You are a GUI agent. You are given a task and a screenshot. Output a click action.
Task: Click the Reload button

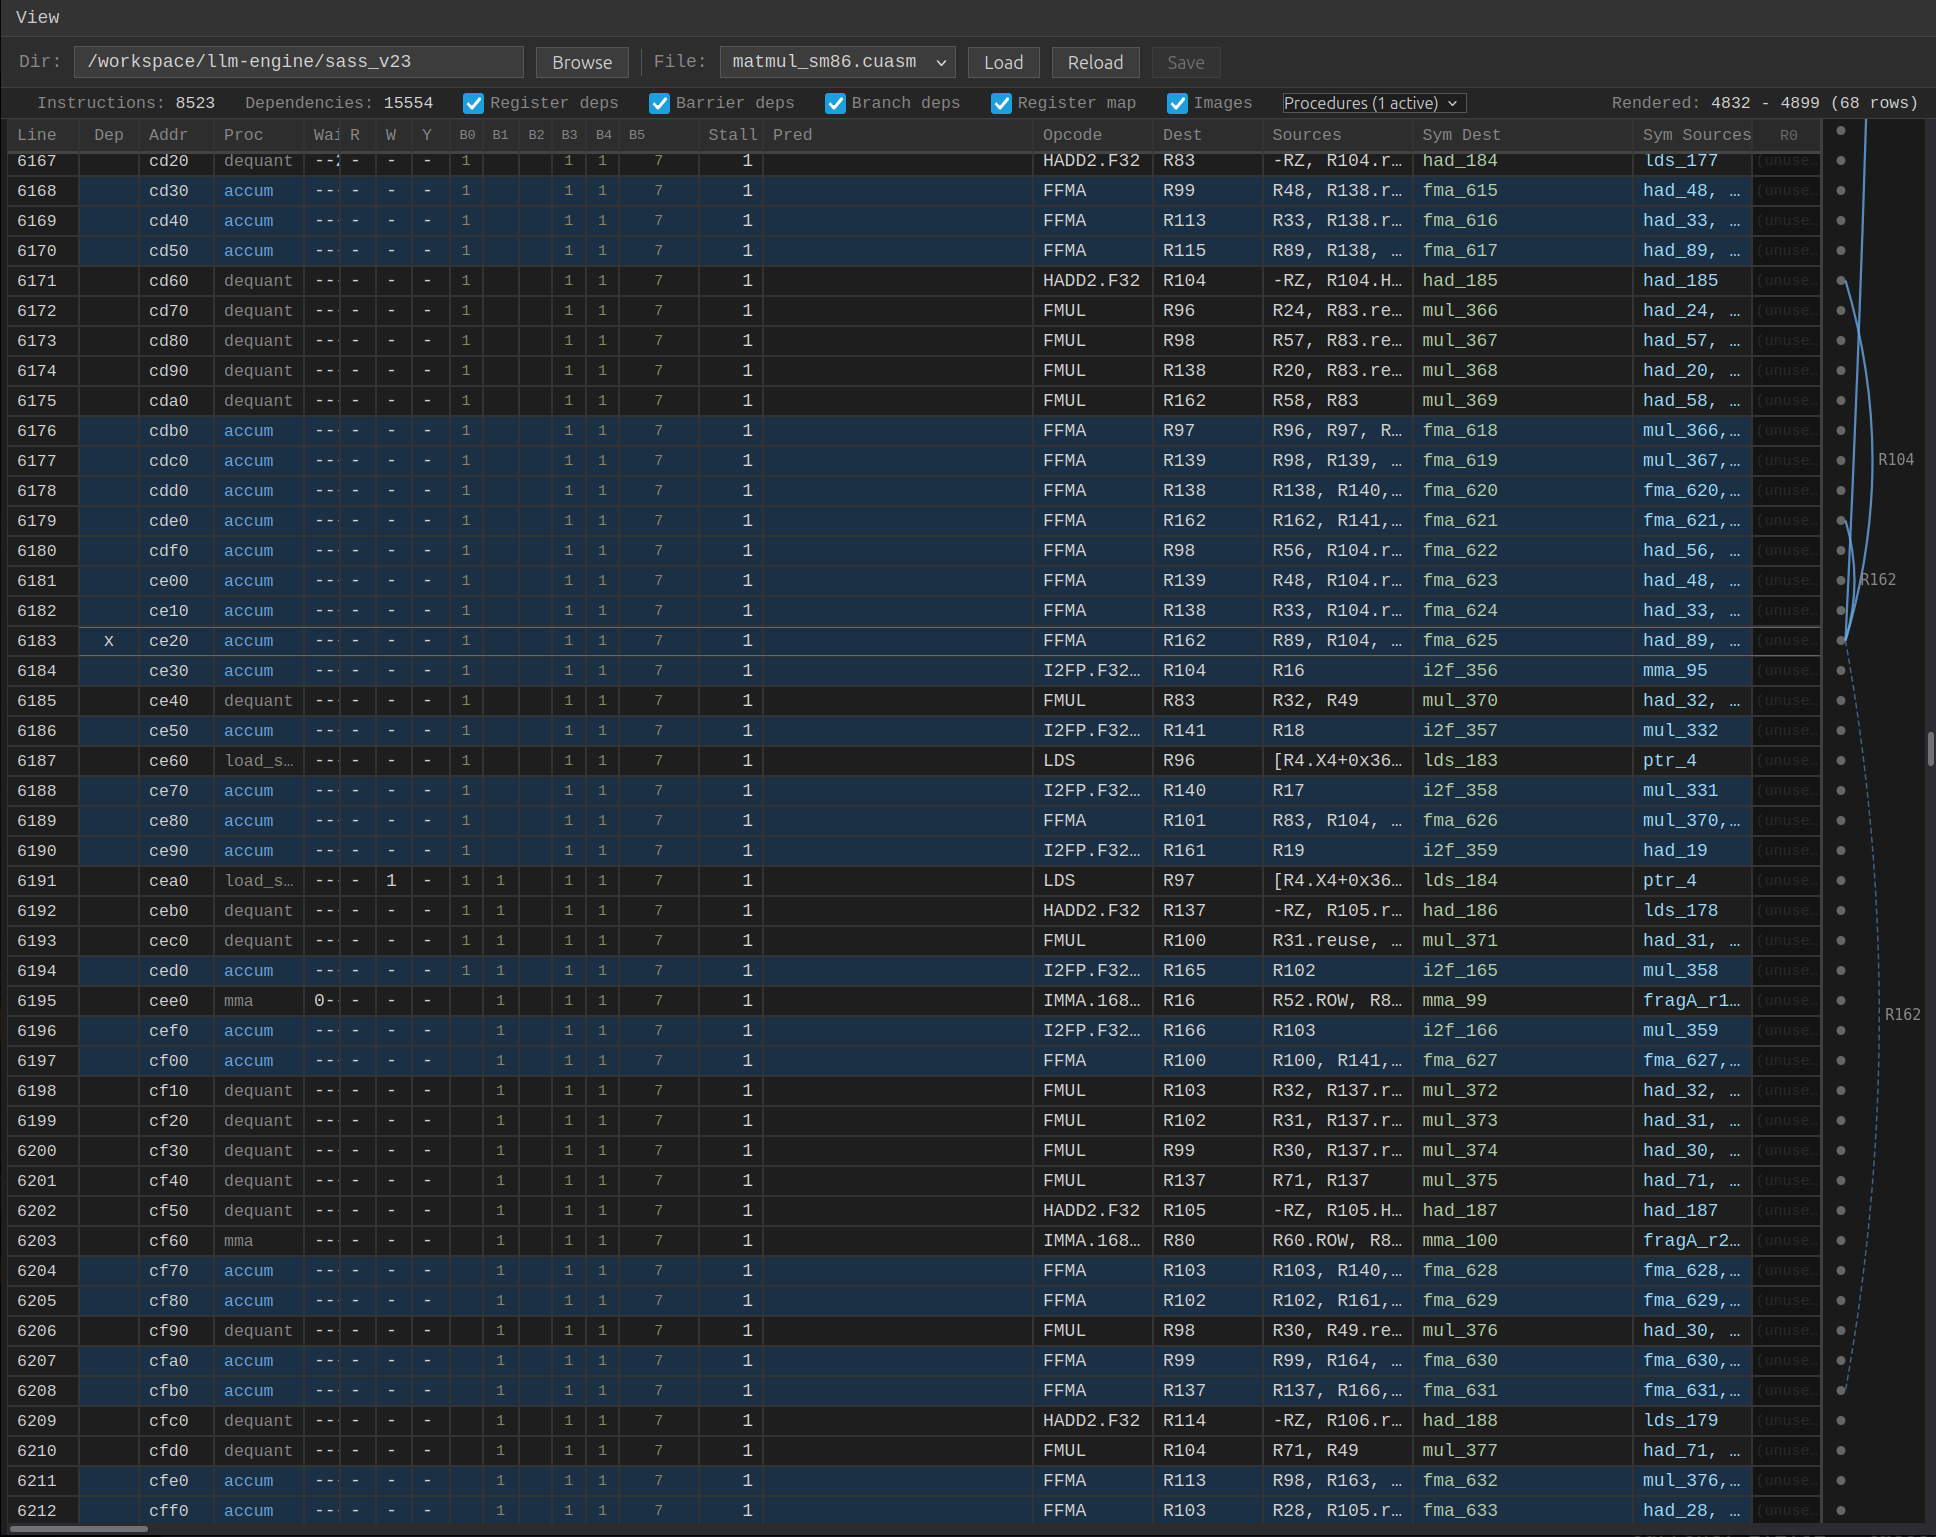[x=1095, y=62]
